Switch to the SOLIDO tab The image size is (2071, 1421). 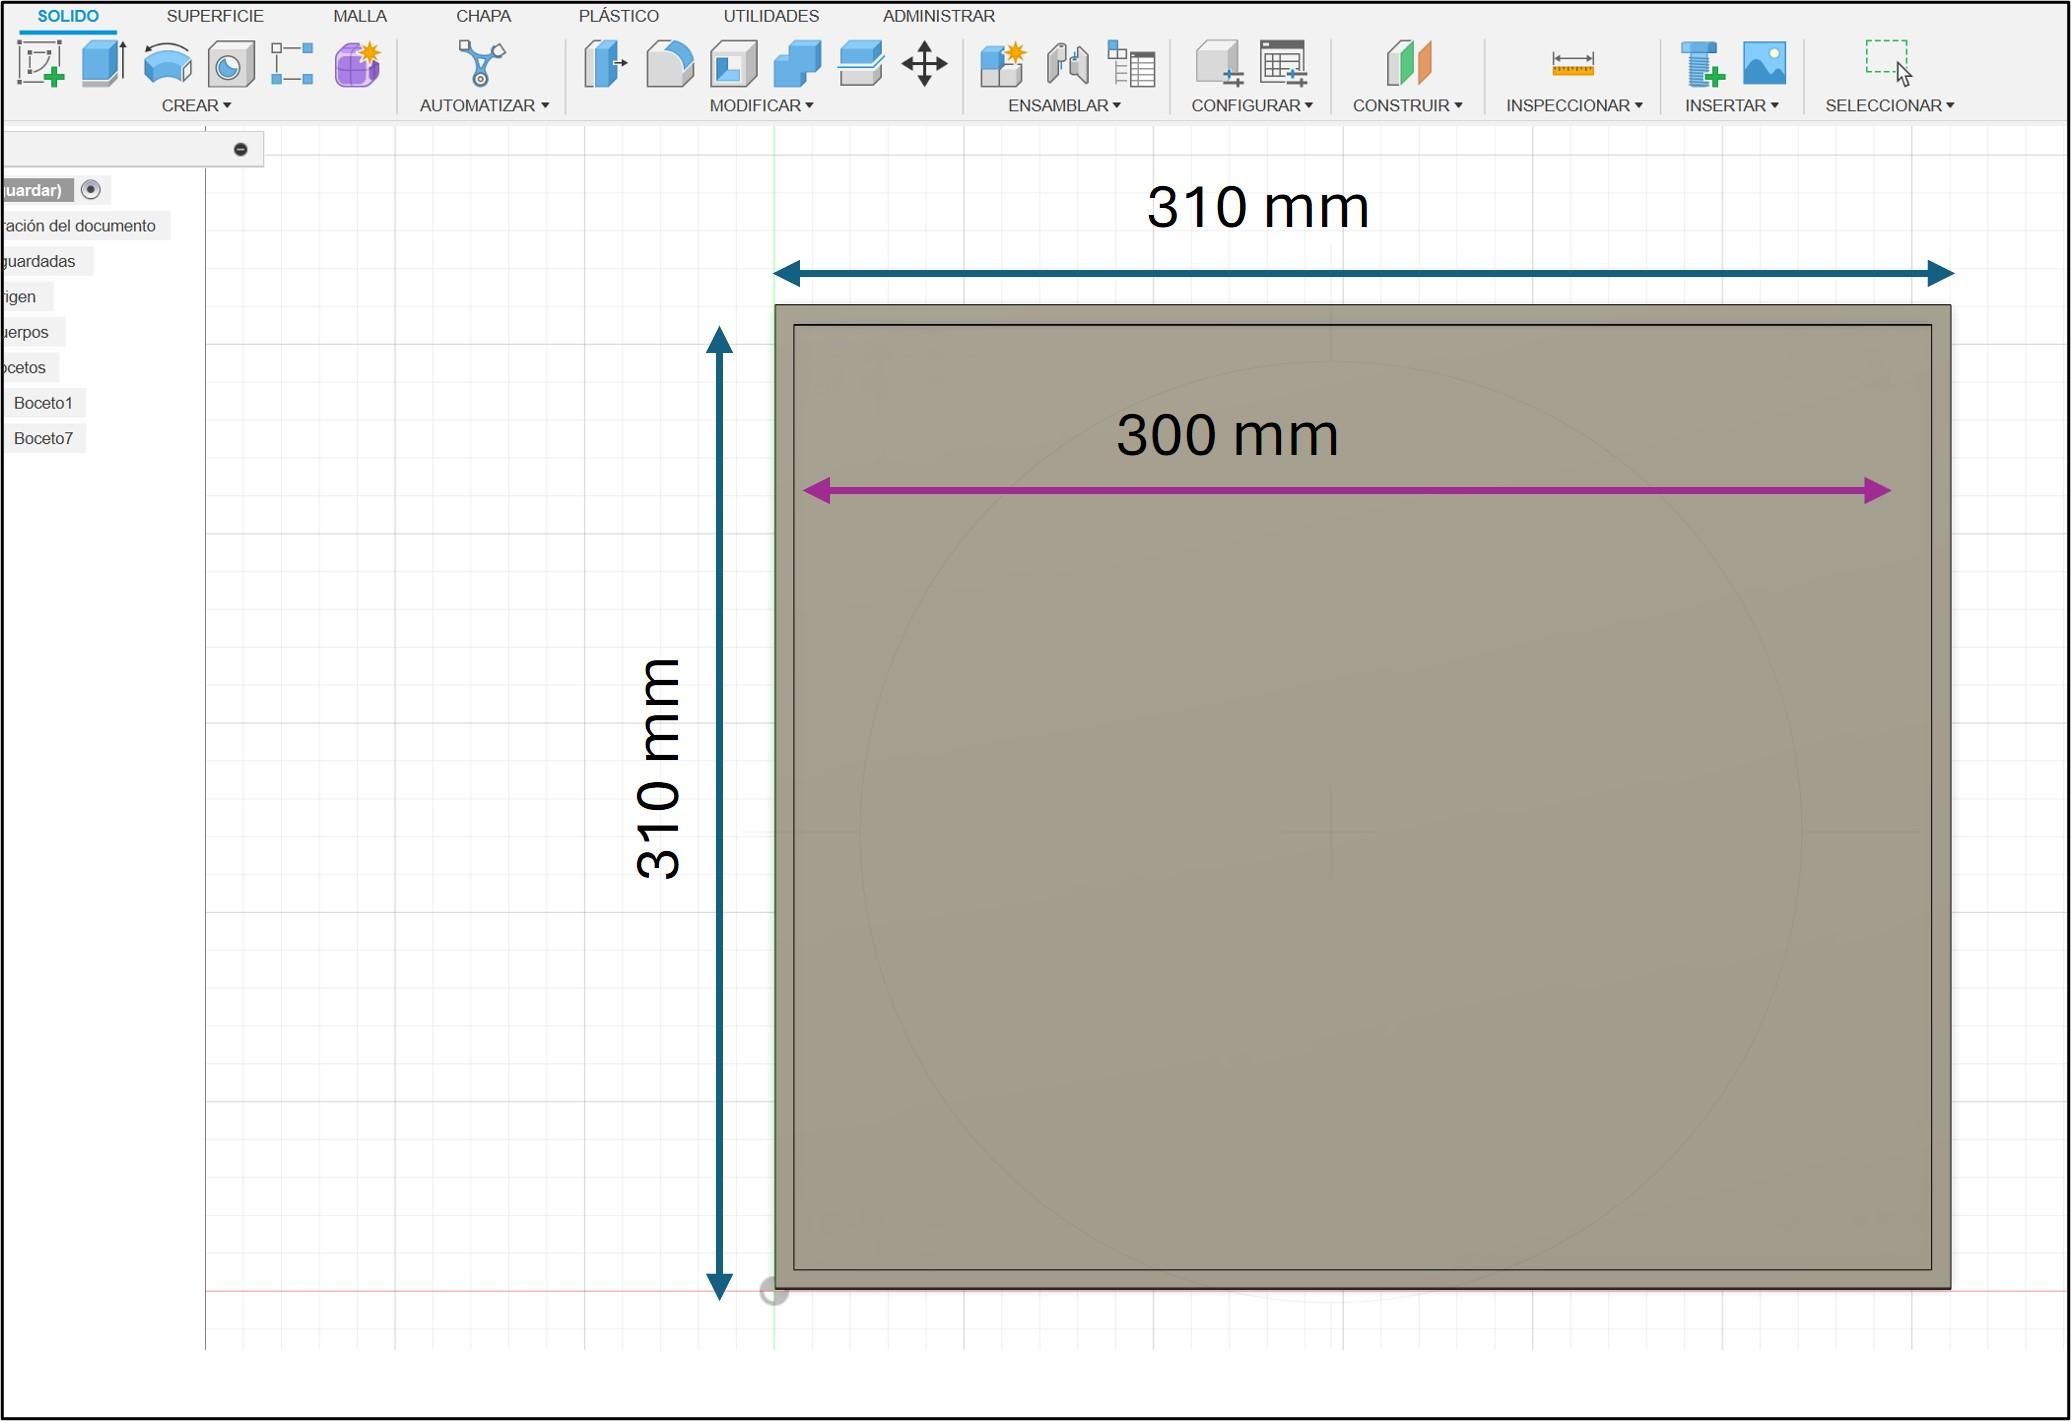(x=68, y=16)
